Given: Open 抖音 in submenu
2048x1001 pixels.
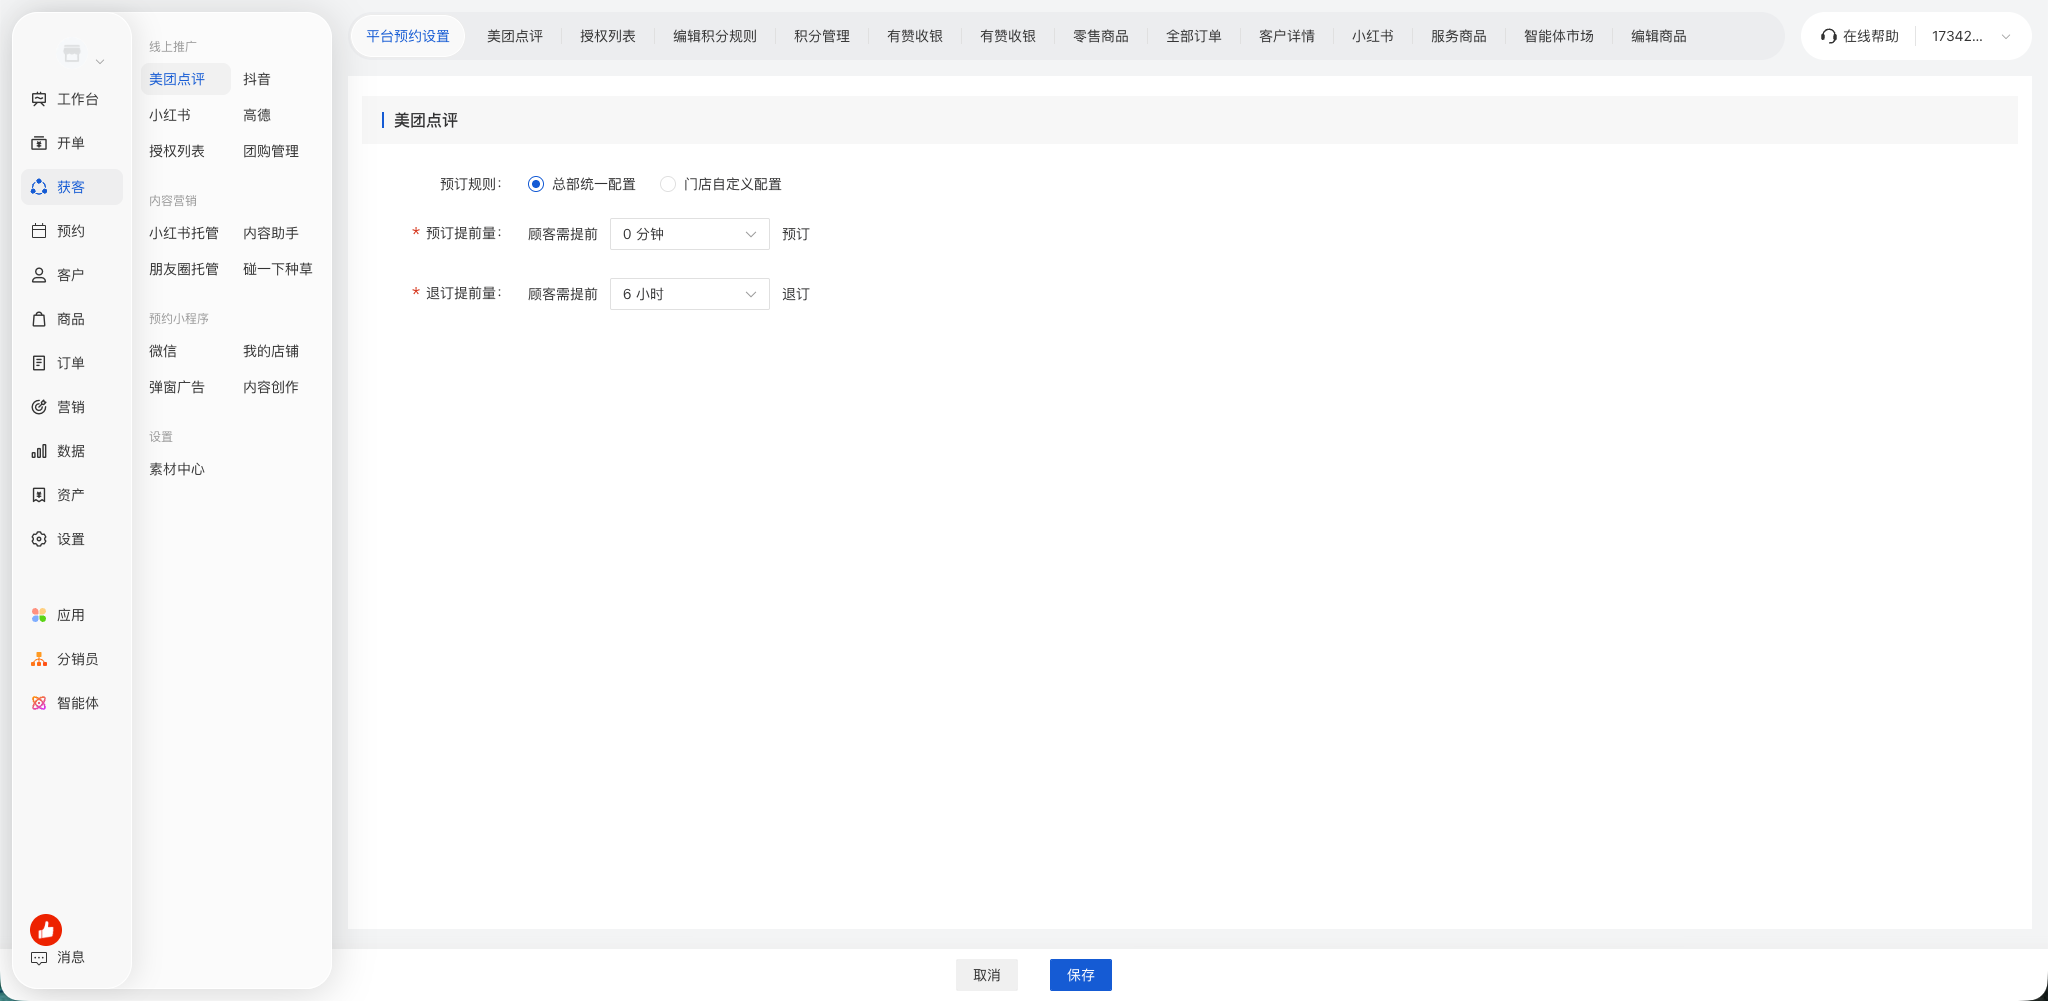Looking at the screenshot, I should coord(257,79).
